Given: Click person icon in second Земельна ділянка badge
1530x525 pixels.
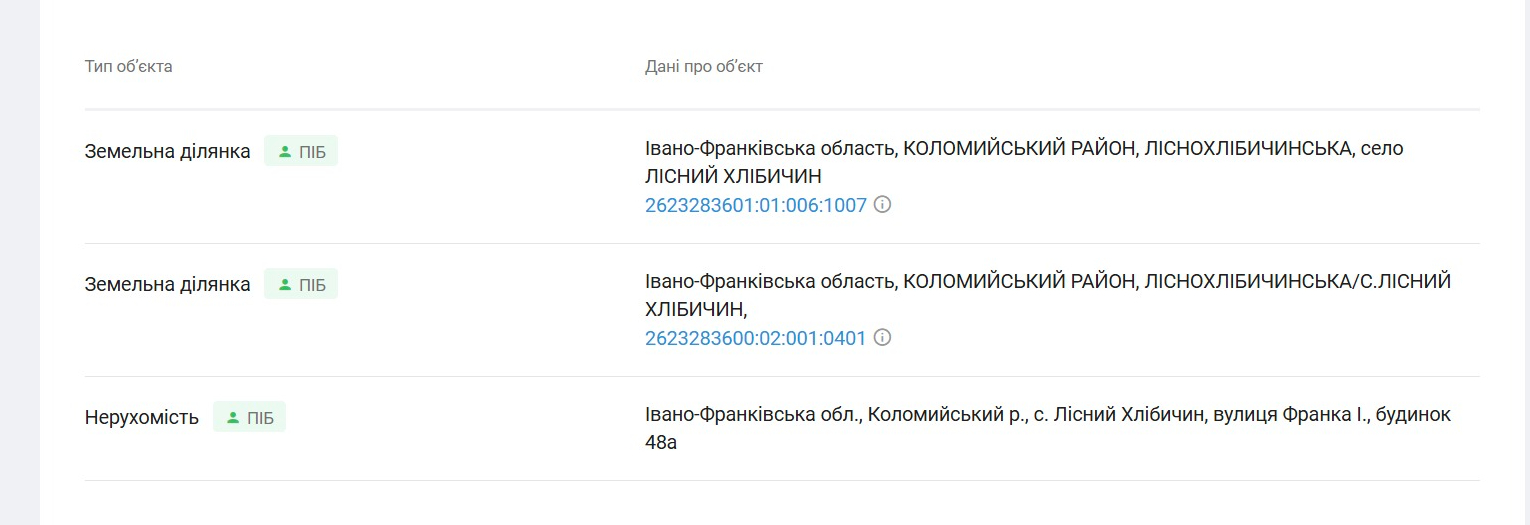Looking at the screenshot, I should tap(285, 285).
